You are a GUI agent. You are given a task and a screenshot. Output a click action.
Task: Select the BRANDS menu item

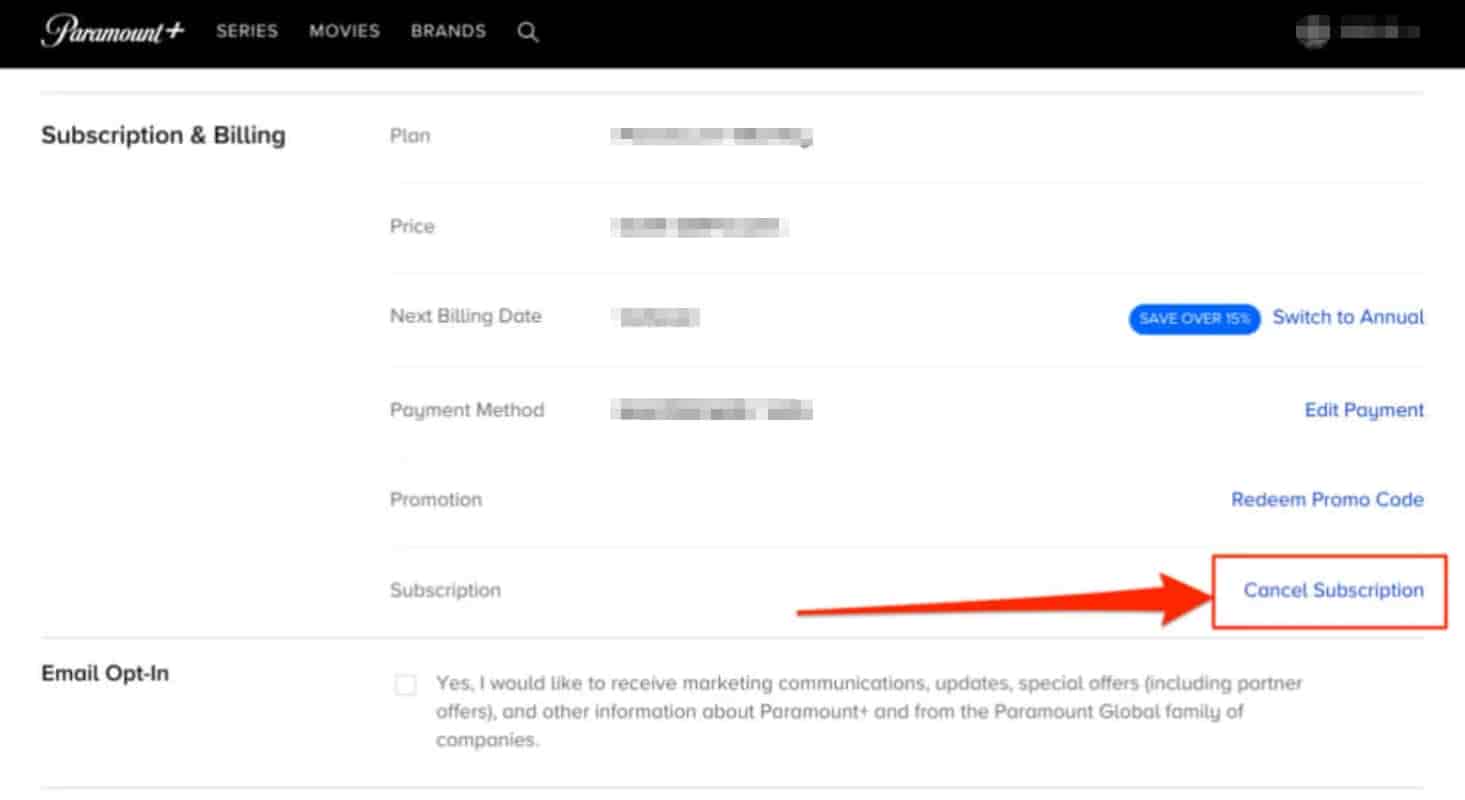pyautogui.click(x=448, y=31)
